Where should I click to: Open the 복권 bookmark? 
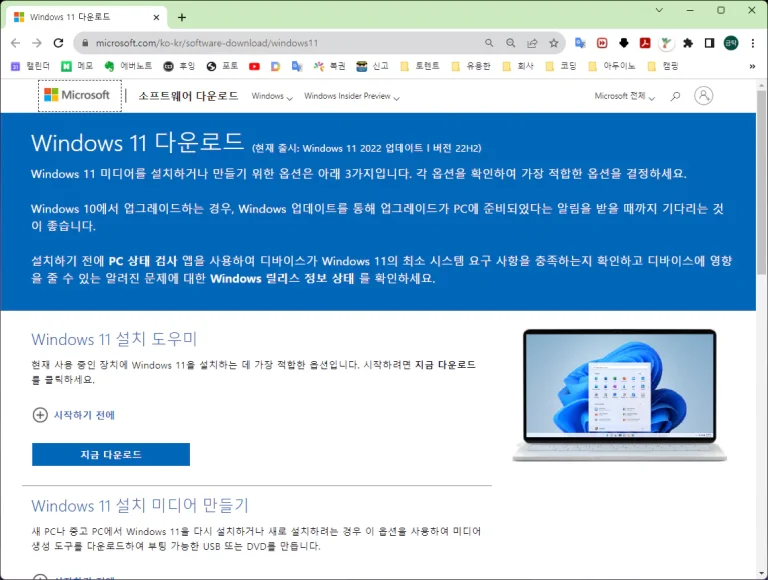[330, 66]
